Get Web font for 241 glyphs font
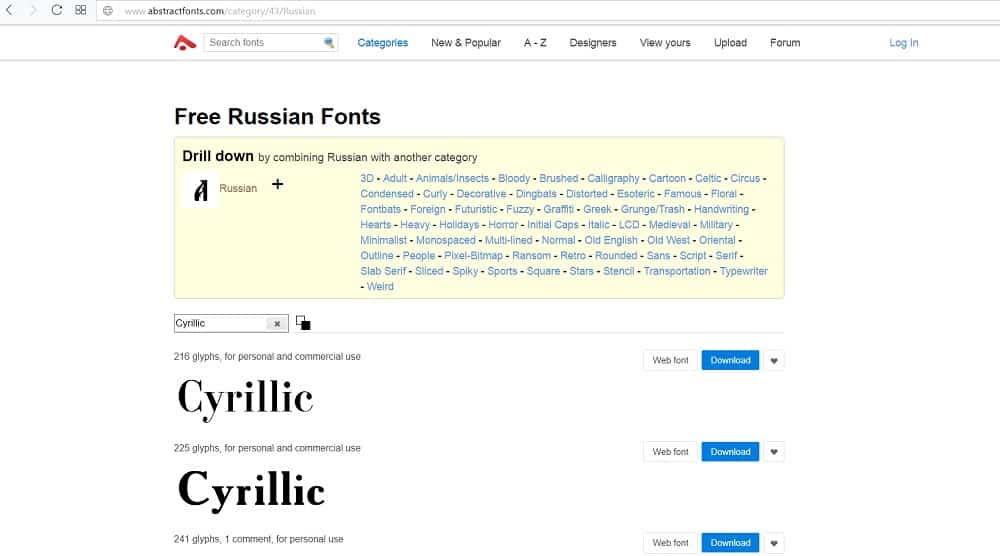The width and height of the screenshot is (1000, 556). point(670,543)
